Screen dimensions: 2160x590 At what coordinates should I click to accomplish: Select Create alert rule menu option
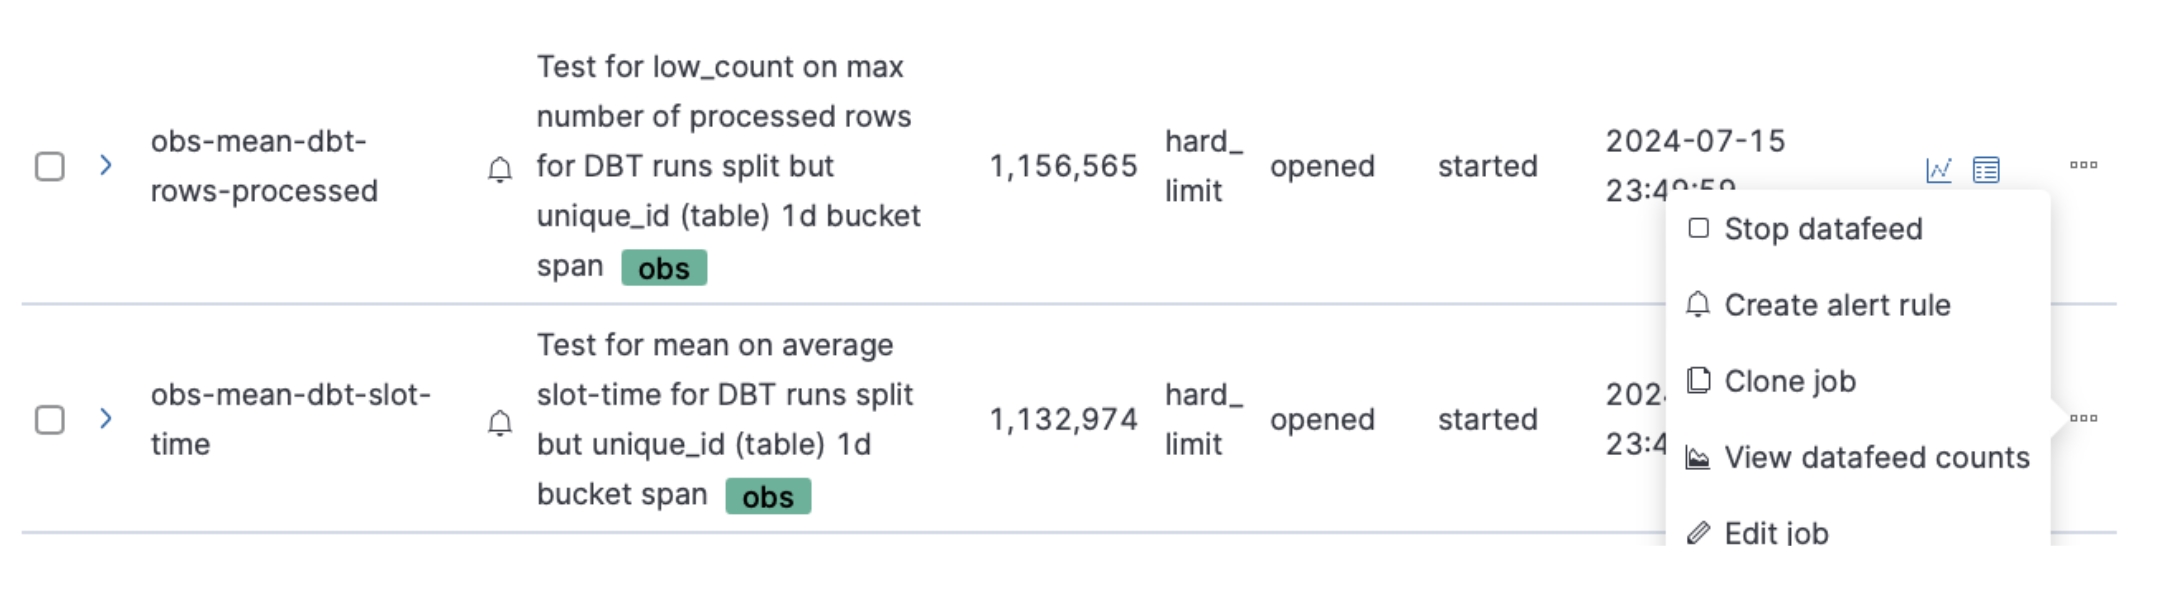(1836, 305)
